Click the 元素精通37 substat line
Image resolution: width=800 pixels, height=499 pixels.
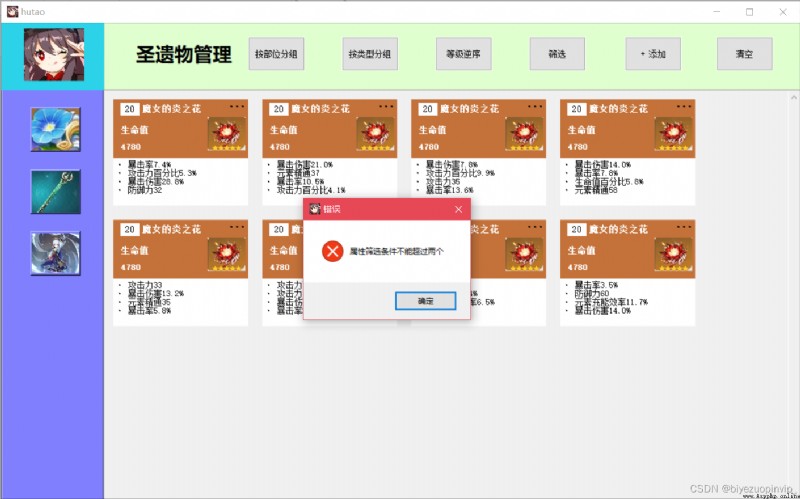point(298,173)
